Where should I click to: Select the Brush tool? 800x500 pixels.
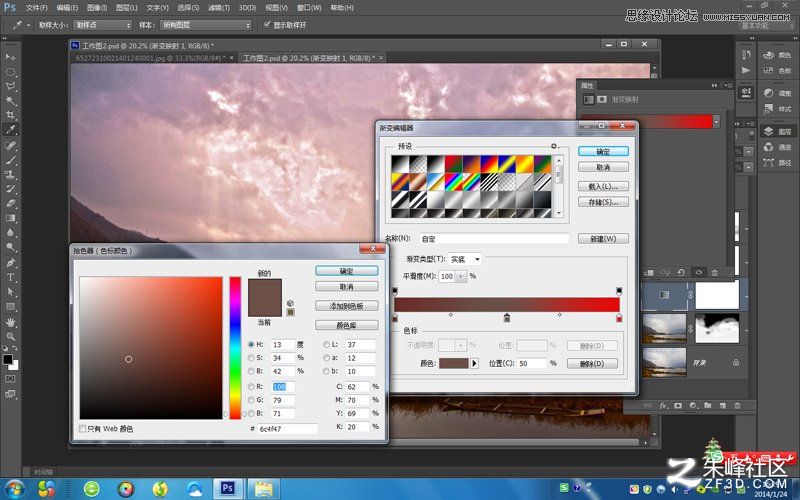tap(10, 160)
